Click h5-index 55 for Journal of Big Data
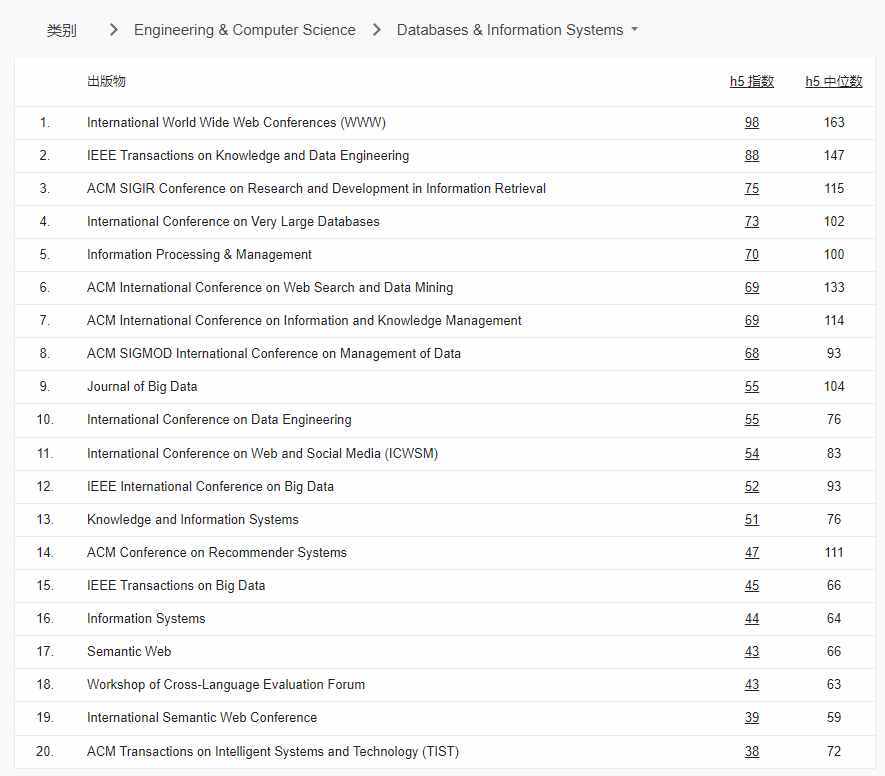The width and height of the screenshot is (885, 776). 751,386
